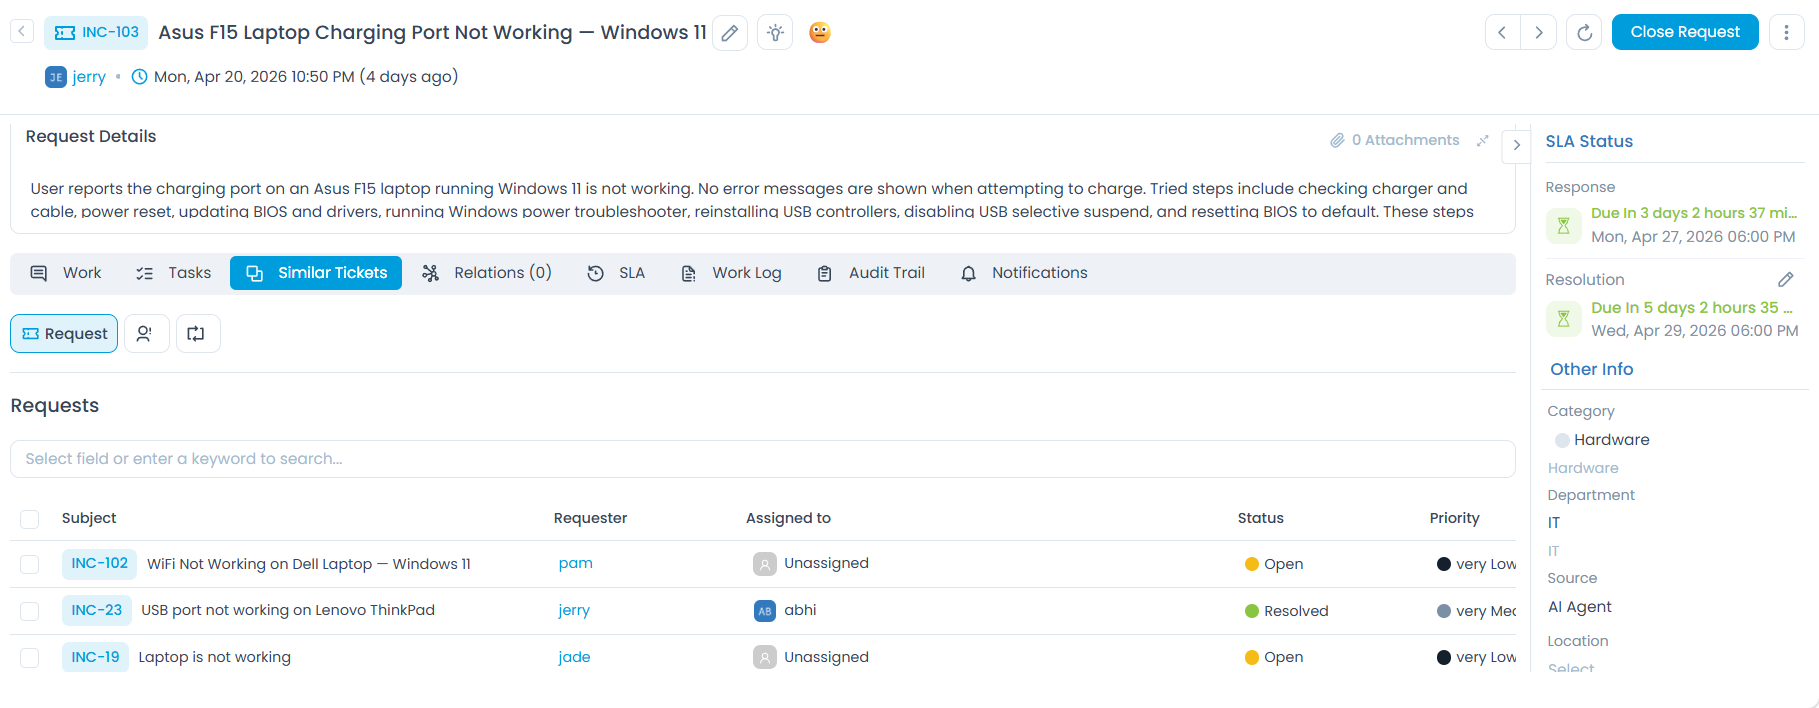Open the three-dot more options menu
This screenshot has height=708, width=1819.
1786,33
